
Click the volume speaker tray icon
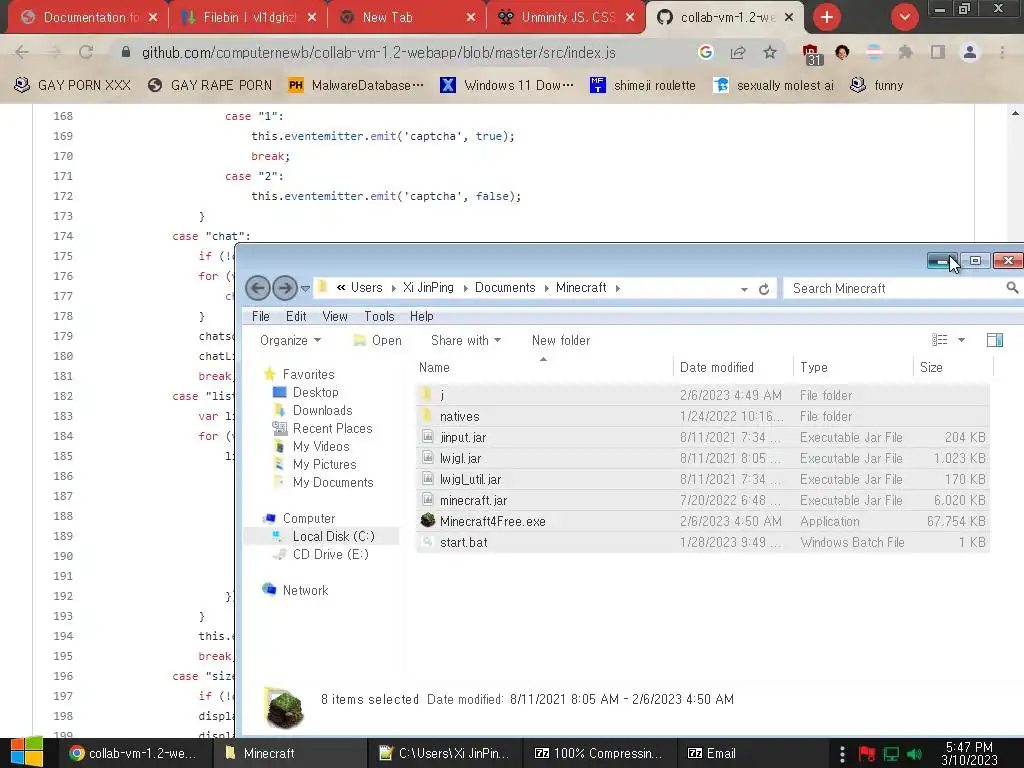click(x=914, y=754)
